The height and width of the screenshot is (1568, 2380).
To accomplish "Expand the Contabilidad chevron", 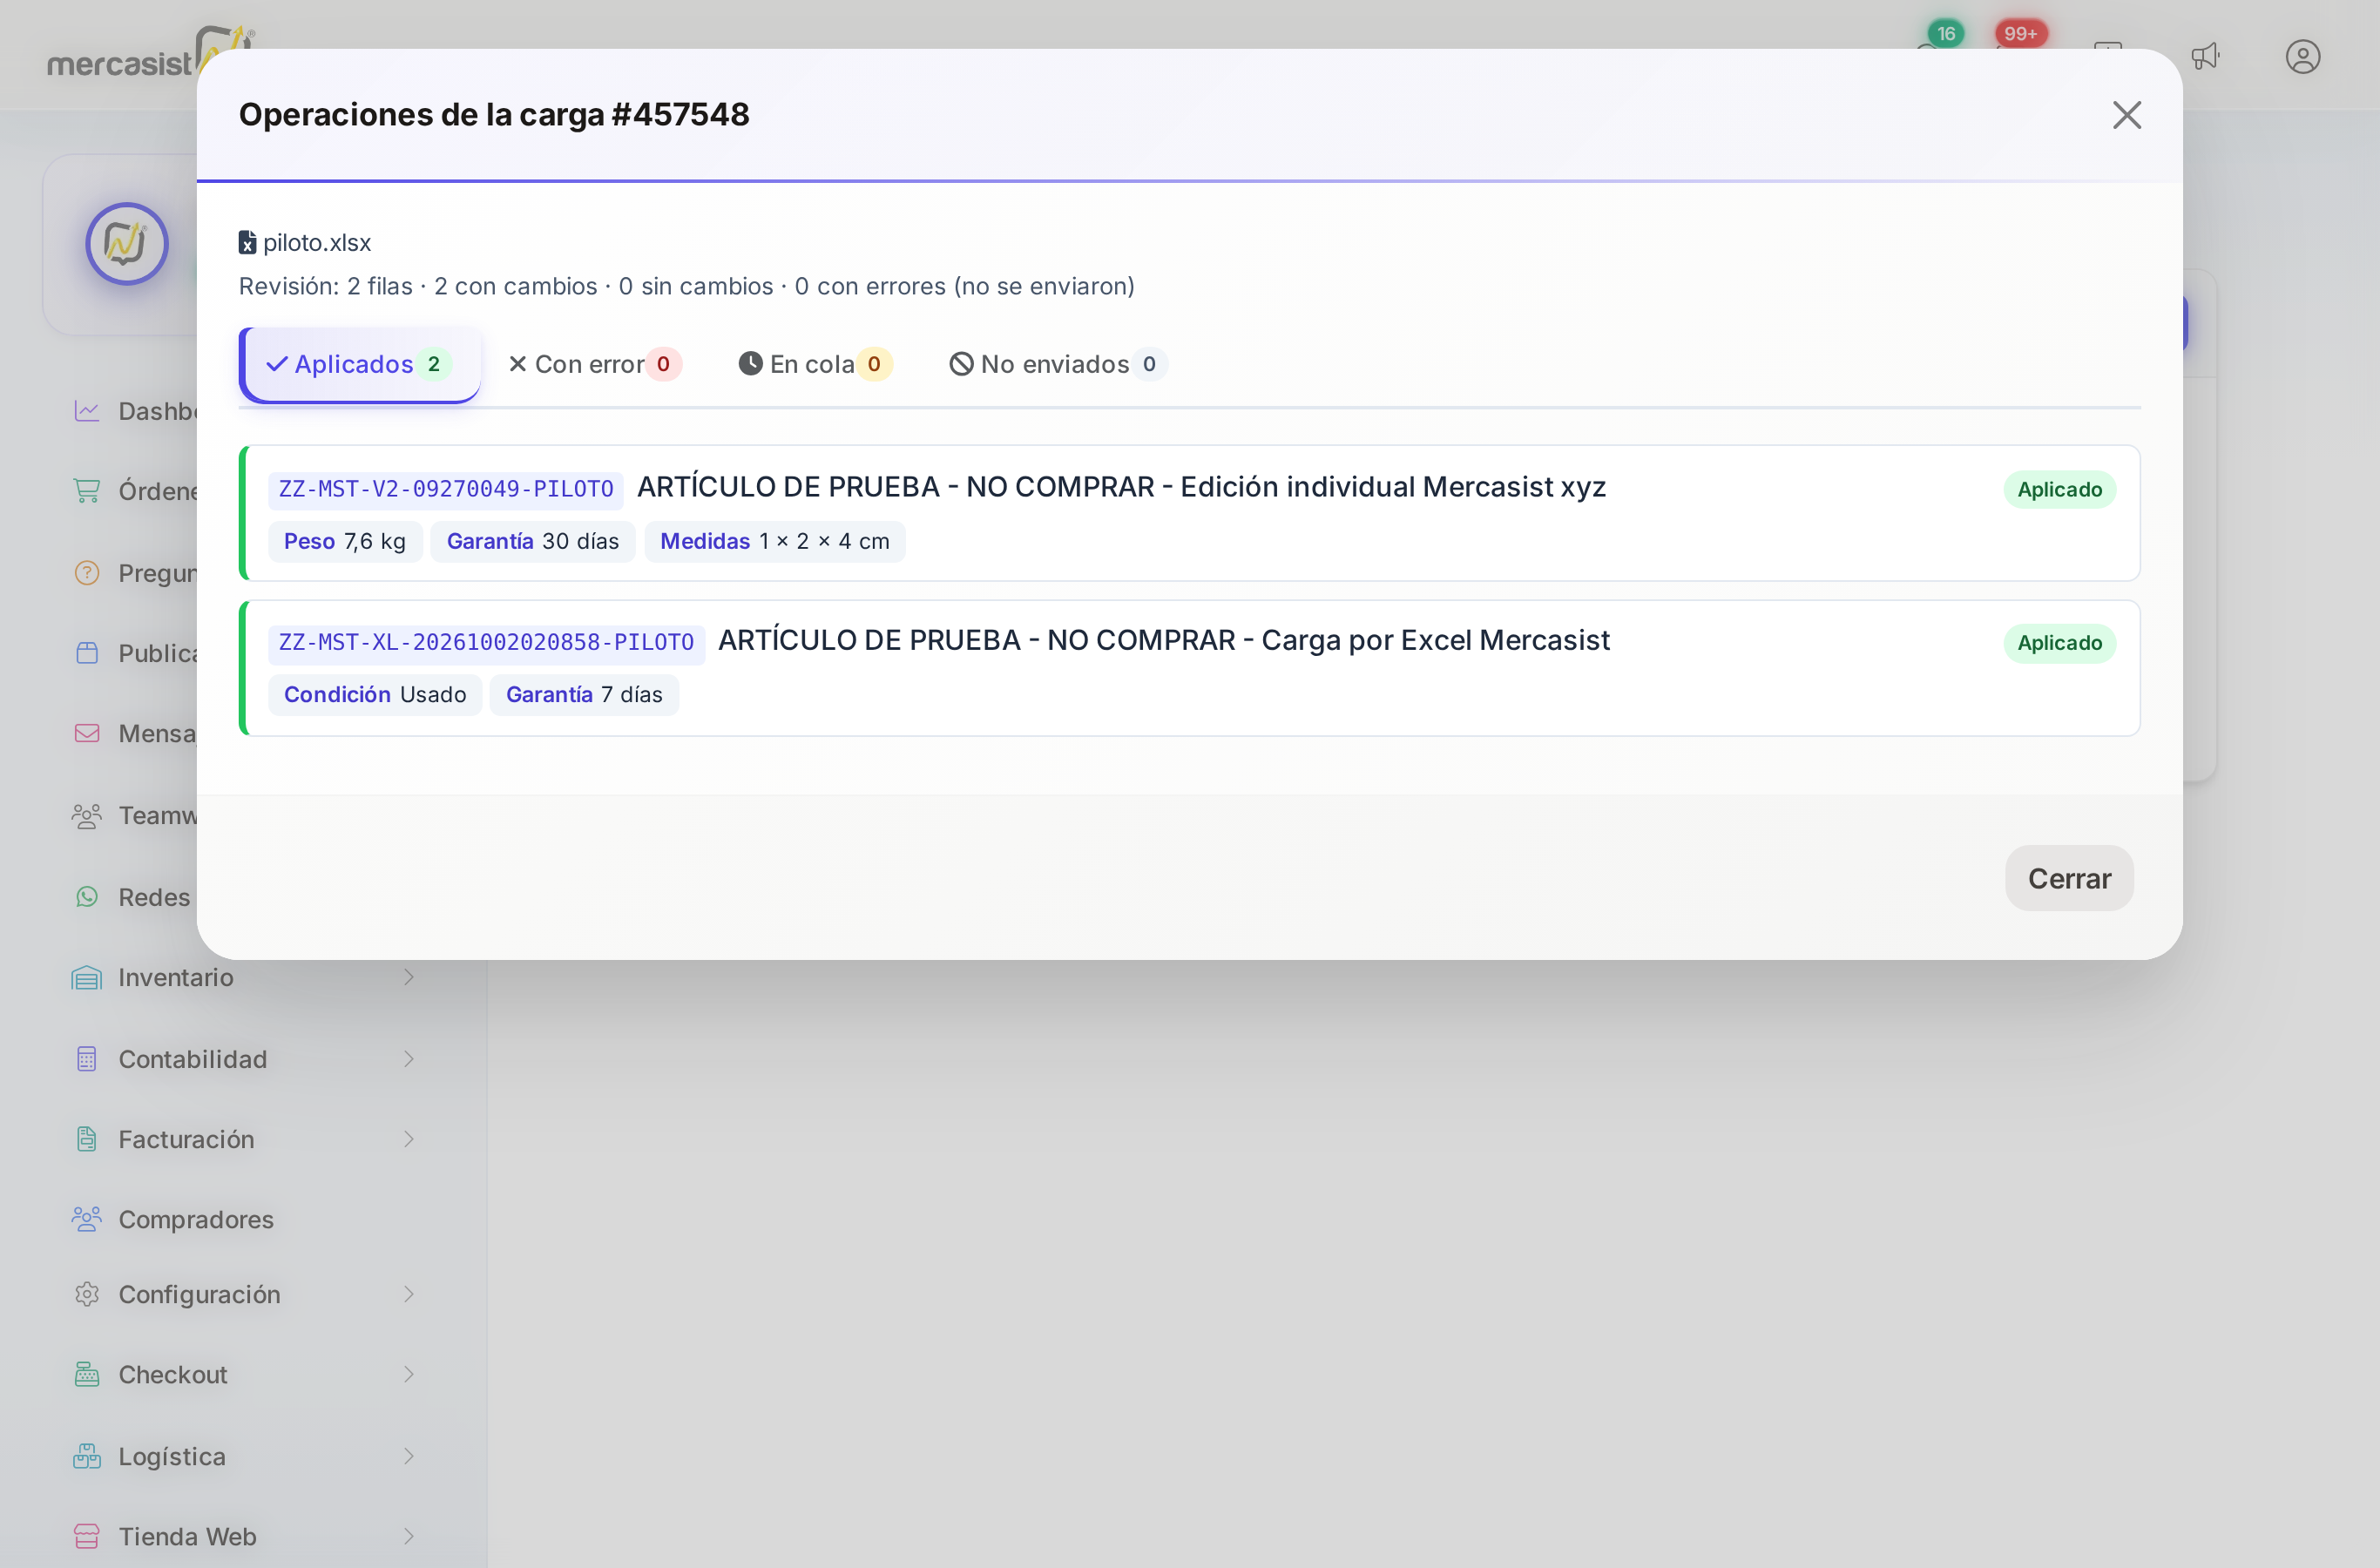I will tap(408, 1059).
